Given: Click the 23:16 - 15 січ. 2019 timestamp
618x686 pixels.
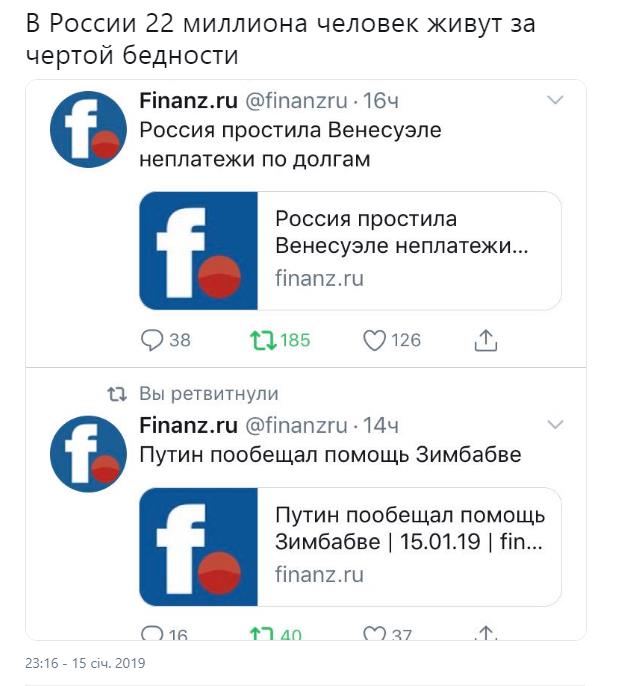Looking at the screenshot, I should coord(85,662).
